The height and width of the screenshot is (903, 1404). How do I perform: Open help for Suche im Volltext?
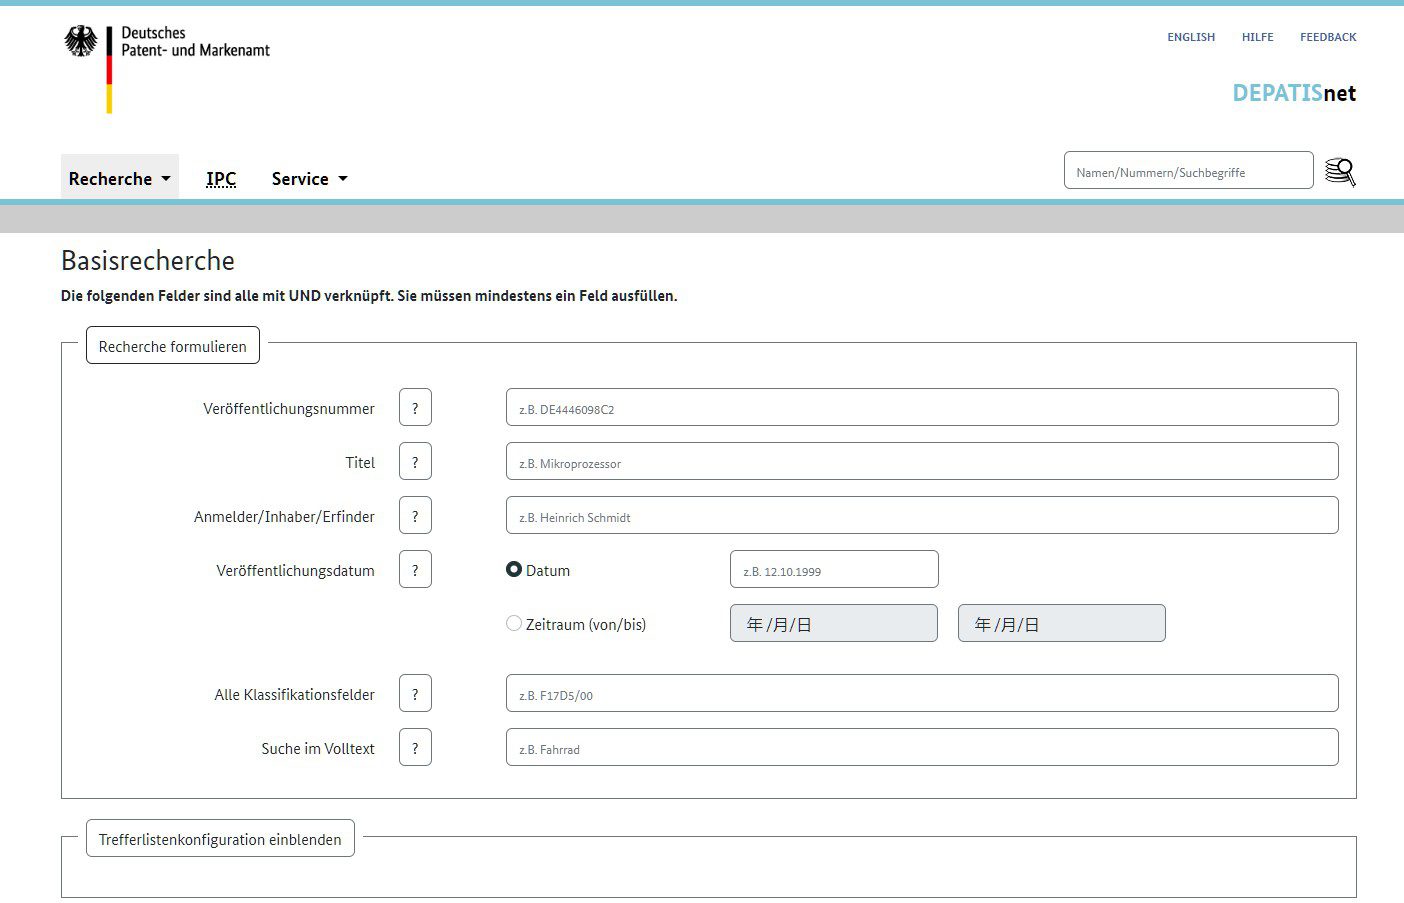(x=415, y=748)
